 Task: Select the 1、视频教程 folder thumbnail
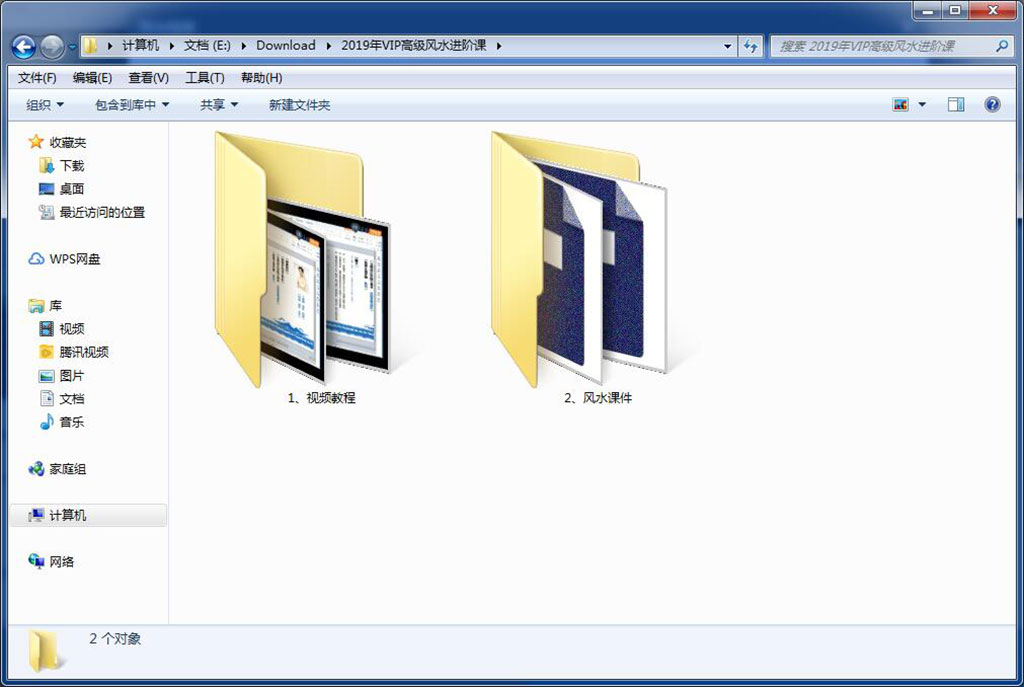(x=302, y=259)
